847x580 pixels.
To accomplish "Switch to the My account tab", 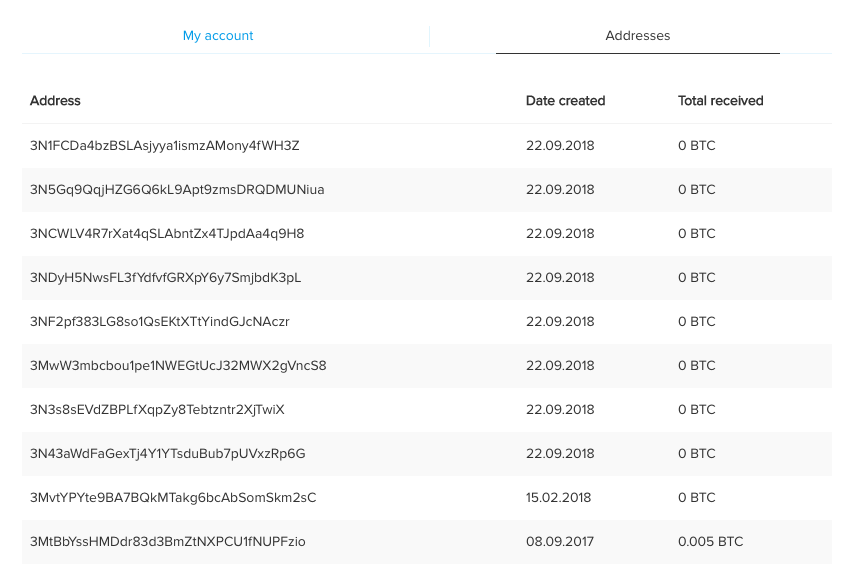I will pos(218,36).
